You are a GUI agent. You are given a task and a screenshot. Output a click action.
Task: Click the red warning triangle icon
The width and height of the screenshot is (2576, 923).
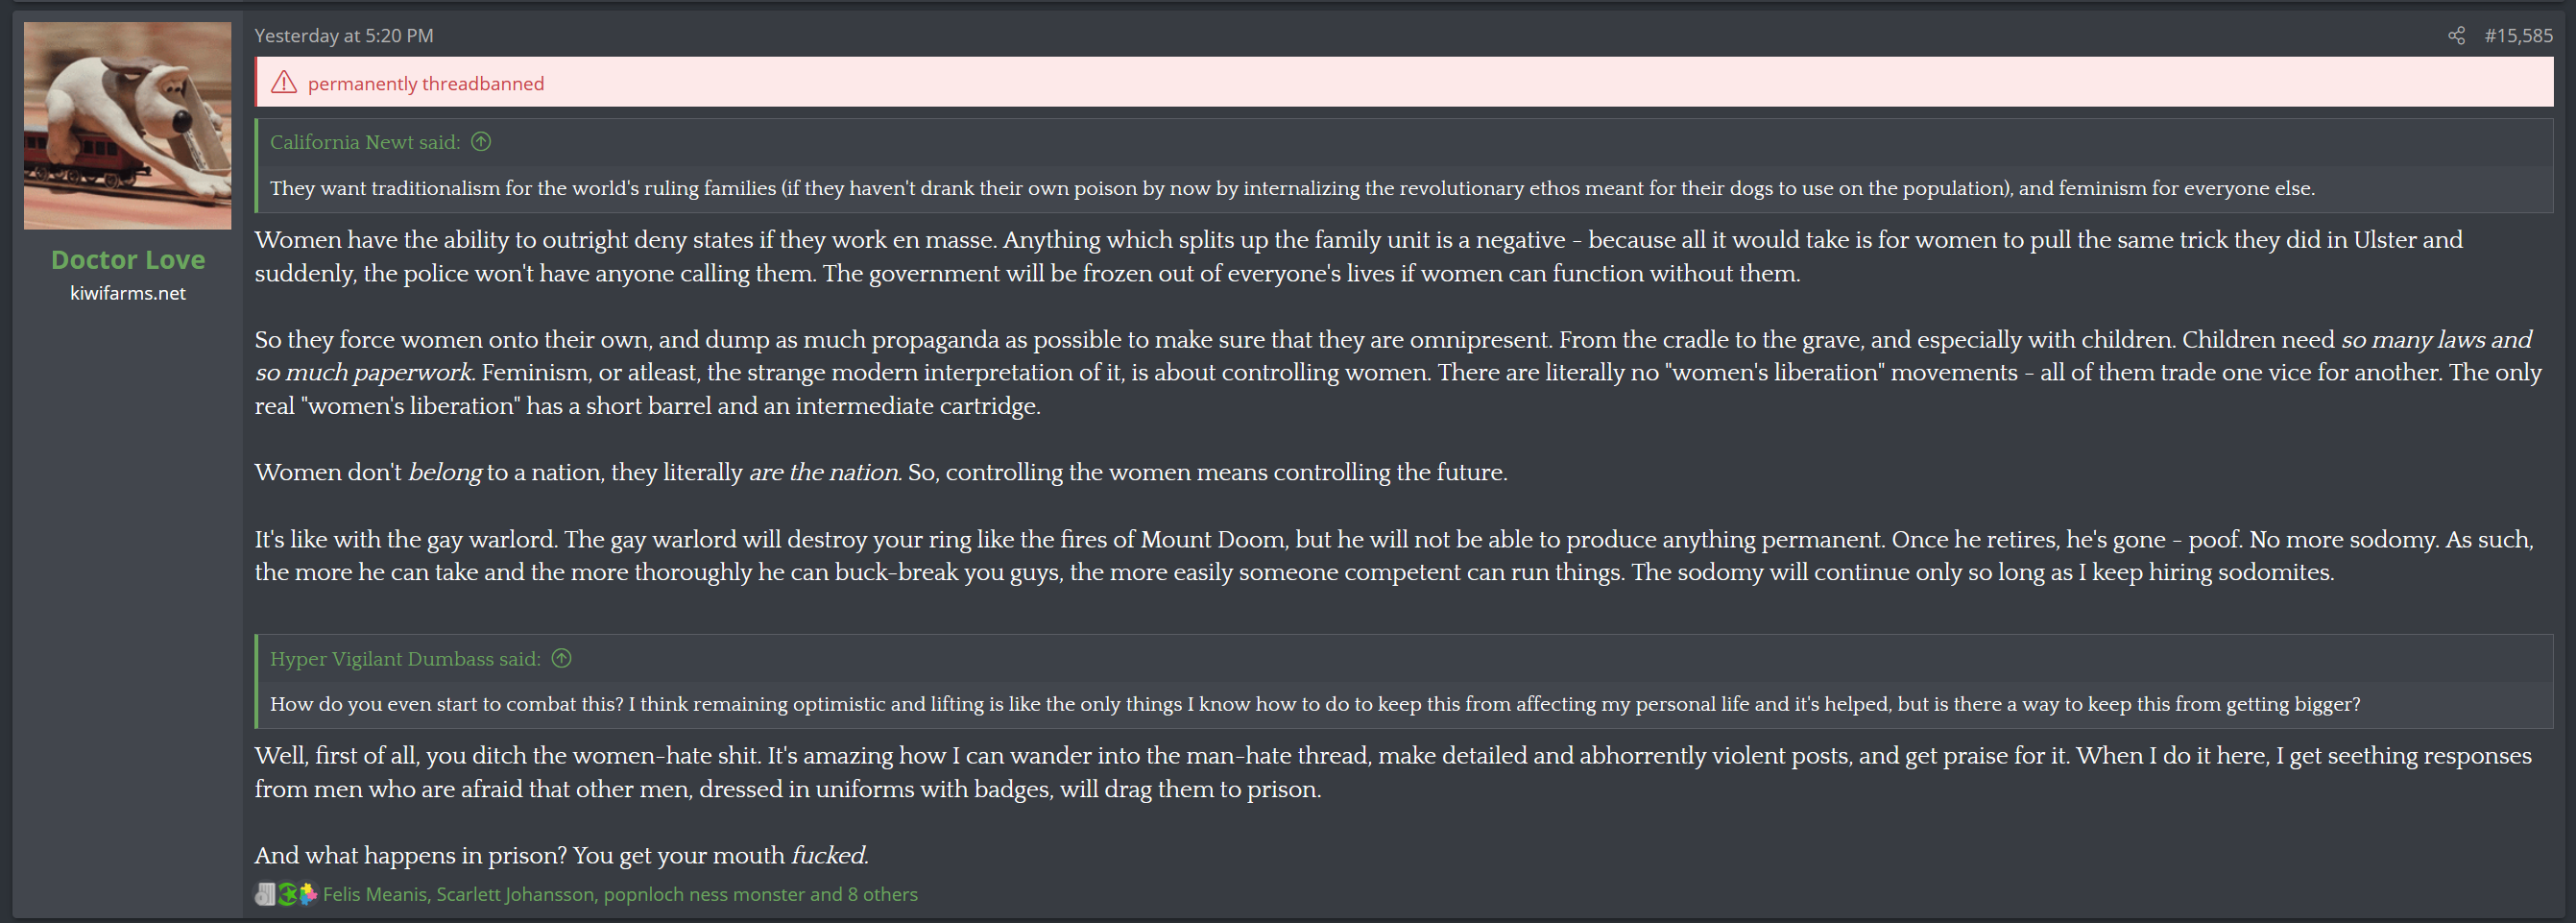click(284, 83)
